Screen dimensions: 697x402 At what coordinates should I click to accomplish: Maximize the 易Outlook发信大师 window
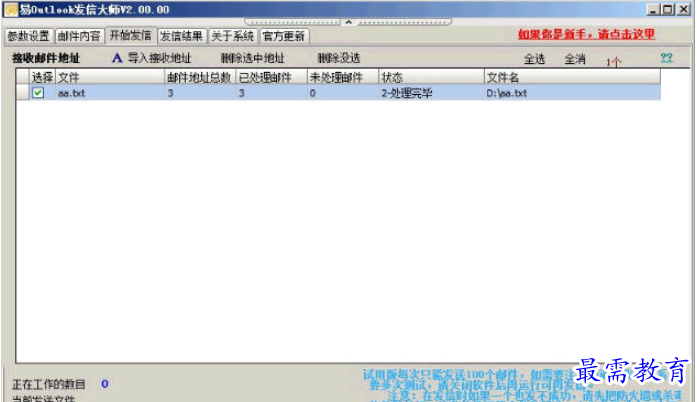668,9
